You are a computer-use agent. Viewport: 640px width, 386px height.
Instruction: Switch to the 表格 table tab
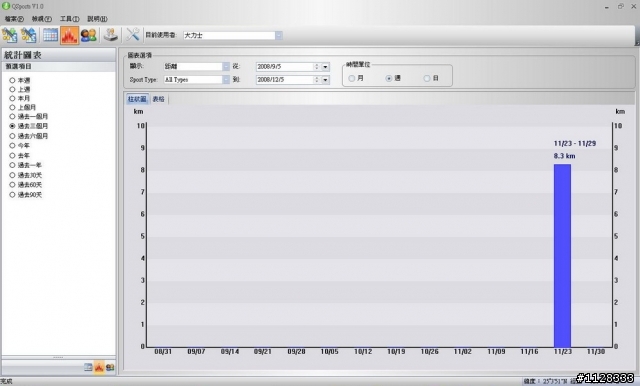coord(158,99)
